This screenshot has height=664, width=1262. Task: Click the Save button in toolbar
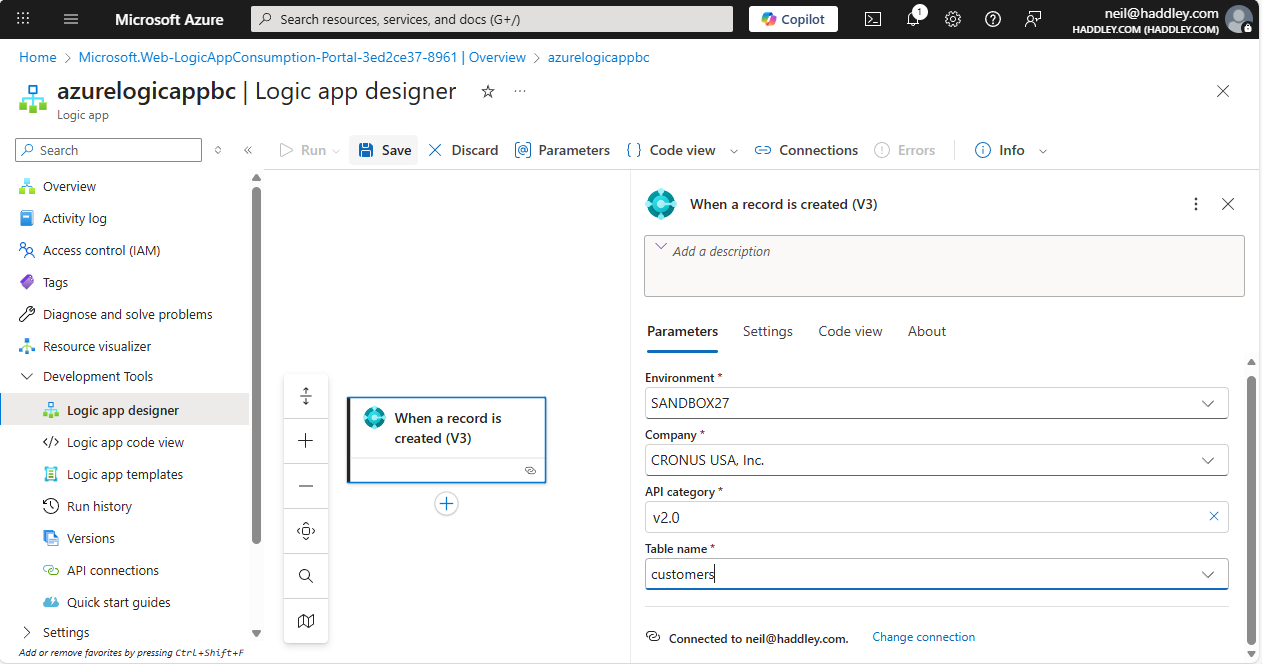point(384,150)
